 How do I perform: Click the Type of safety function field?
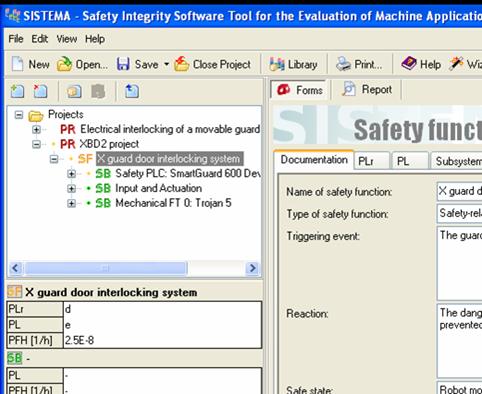(x=459, y=213)
